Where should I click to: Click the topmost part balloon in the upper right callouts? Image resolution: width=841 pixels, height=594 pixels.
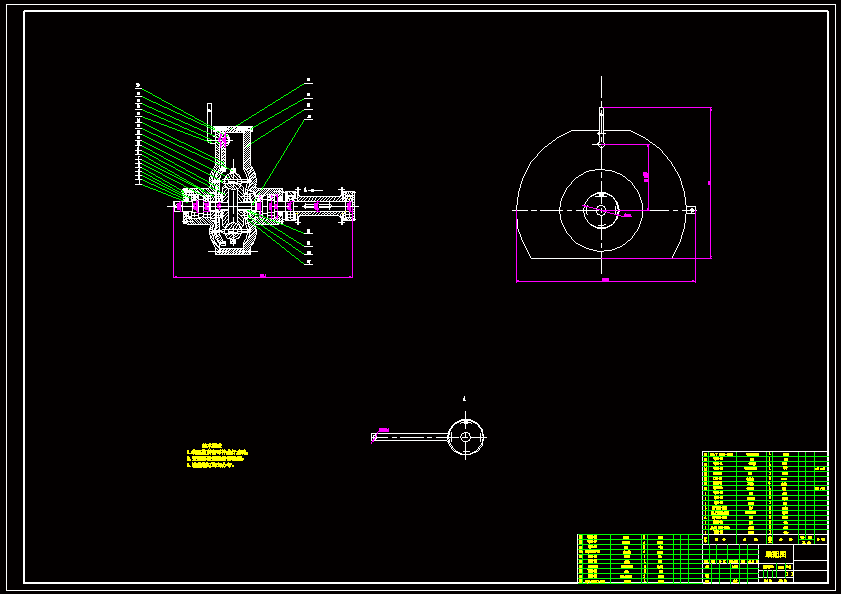tap(308, 80)
